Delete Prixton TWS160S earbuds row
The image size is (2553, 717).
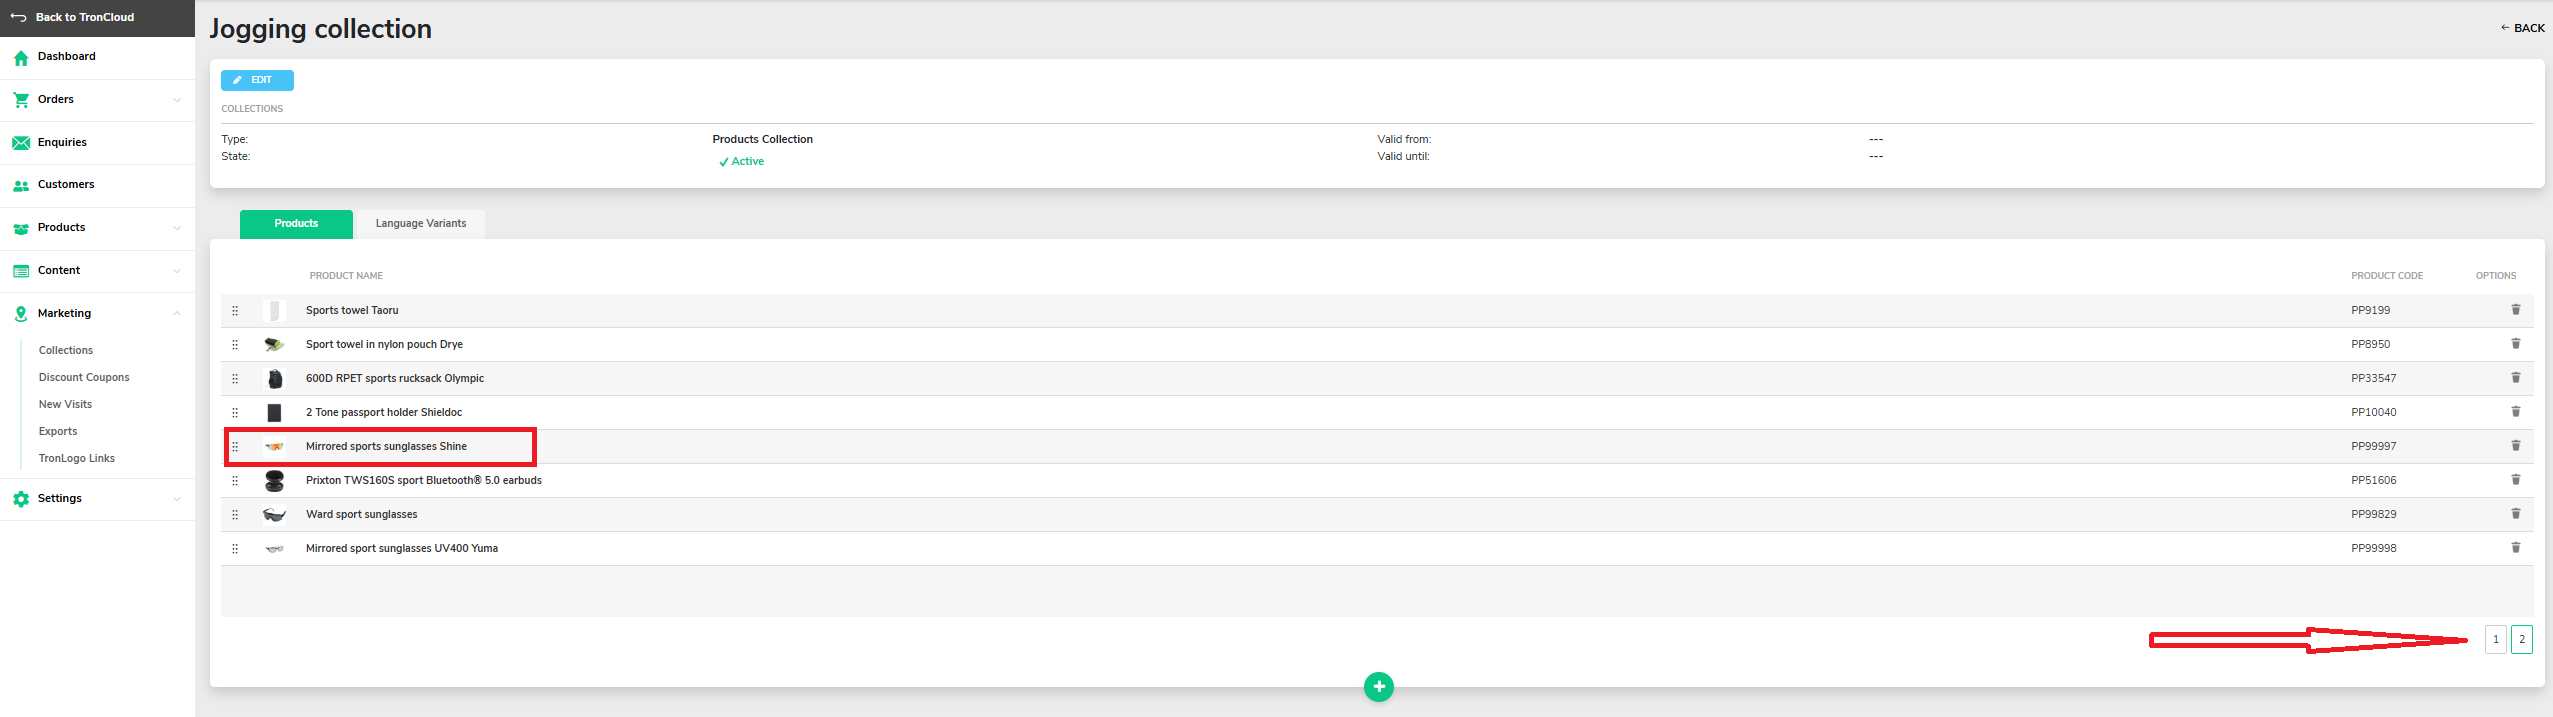2515,480
